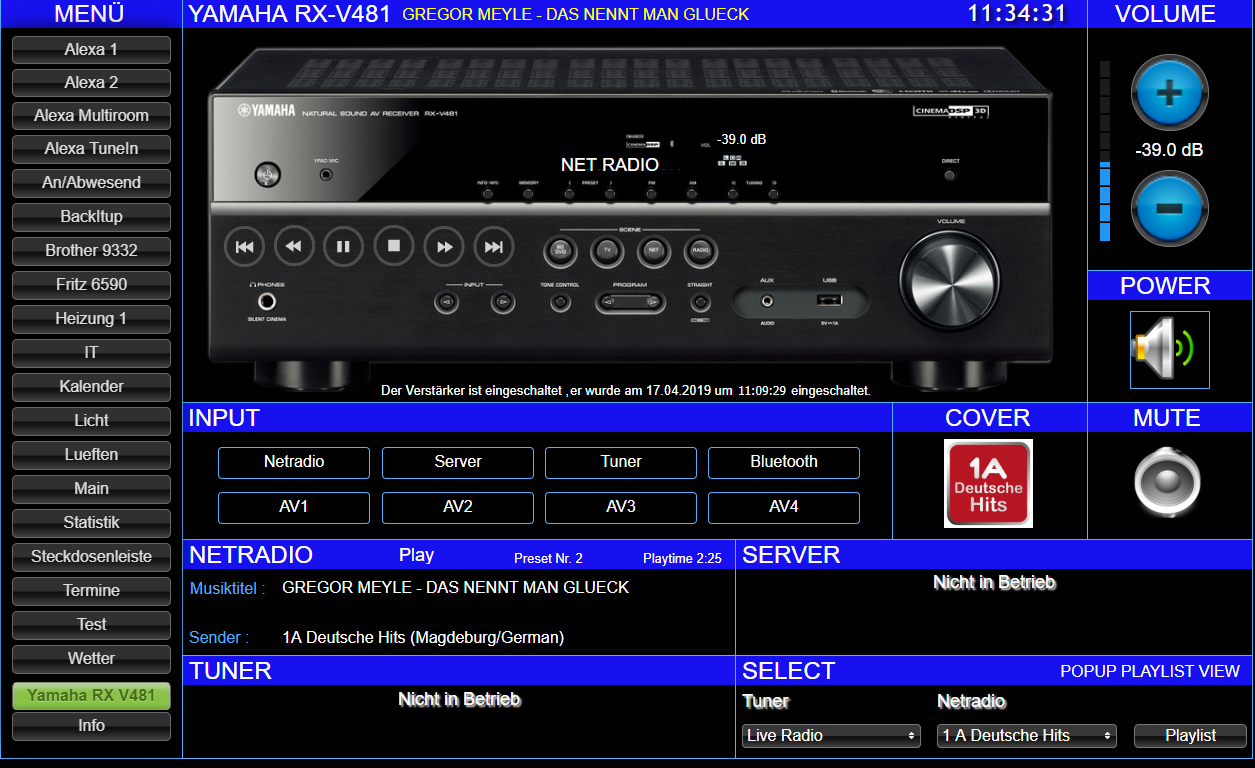
Task: Click the skip-previous button on the receiver
Action: [244, 246]
